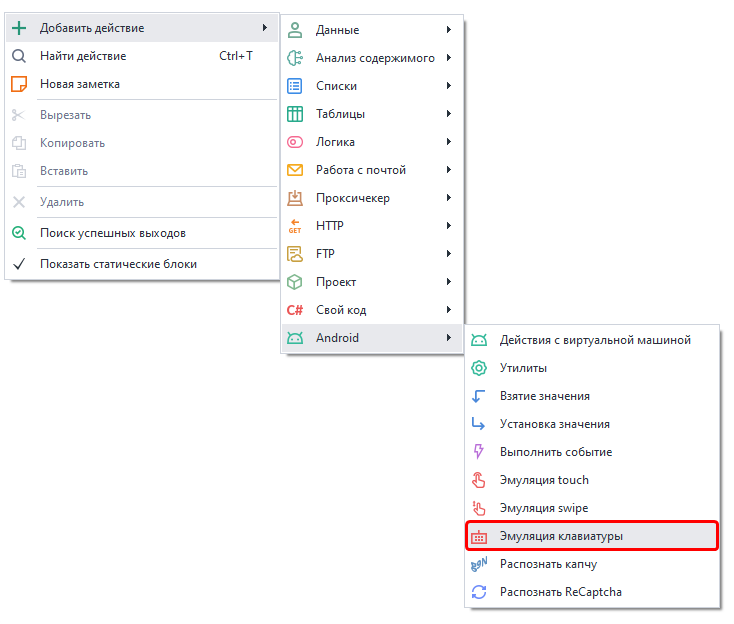The image size is (734, 624).
Task: Select Эмуляция swipe action
Action: [544, 508]
